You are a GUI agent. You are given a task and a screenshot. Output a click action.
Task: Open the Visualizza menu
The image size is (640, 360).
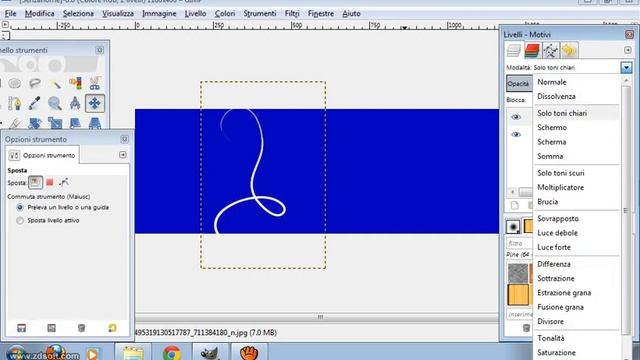(x=118, y=13)
